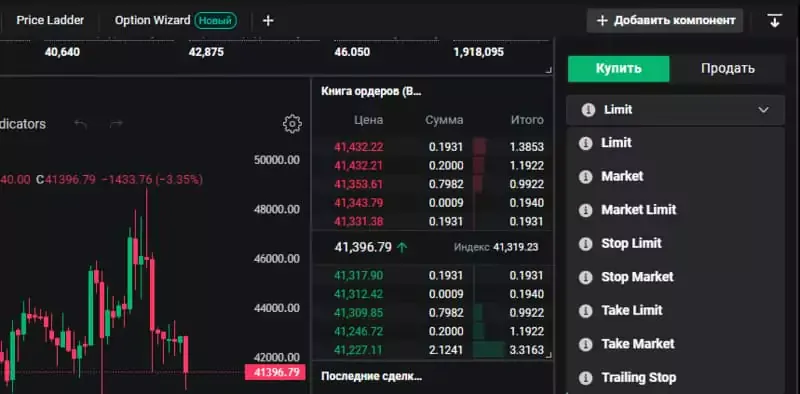
Task: Click the redo arrow in chart toolbar
Action: (116, 124)
